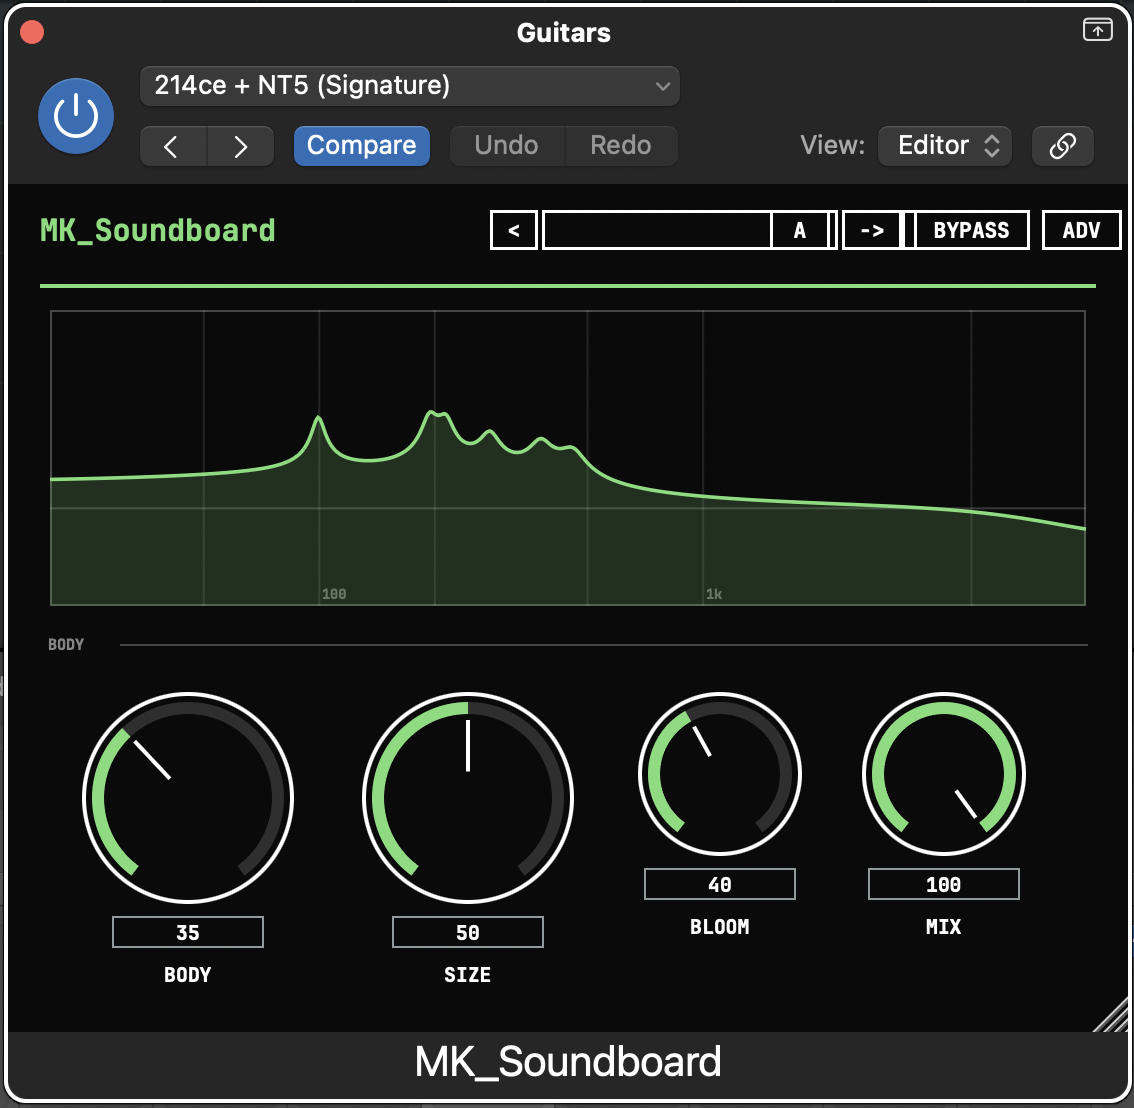Viewport: 1134px width, 1108px height.
Task: Open the ADV advanced panel
Action: [1081, 231]
